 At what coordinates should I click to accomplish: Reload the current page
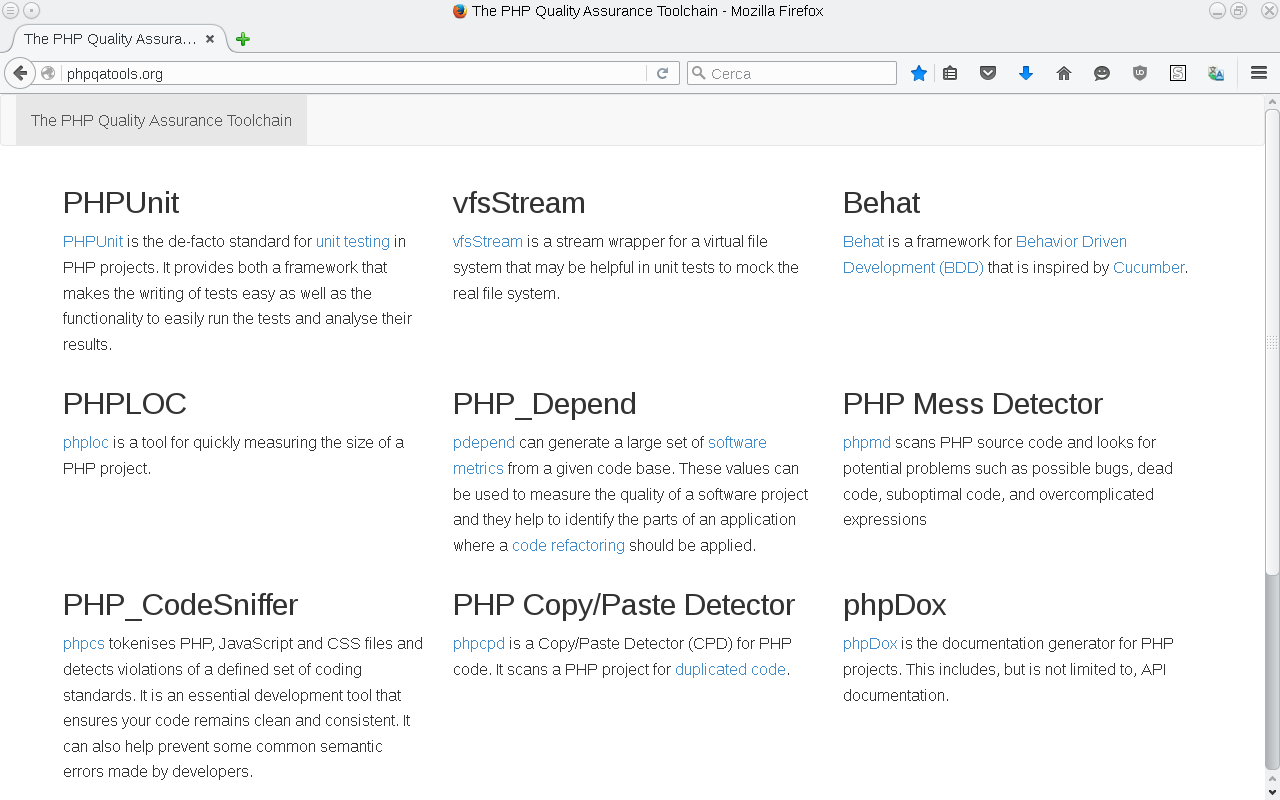coord(662,73)
